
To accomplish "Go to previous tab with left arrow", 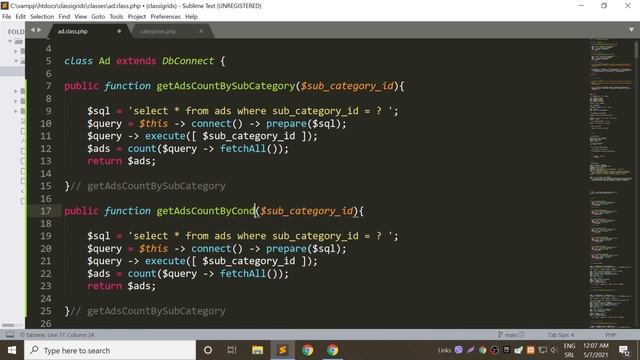I will [33, 30].
